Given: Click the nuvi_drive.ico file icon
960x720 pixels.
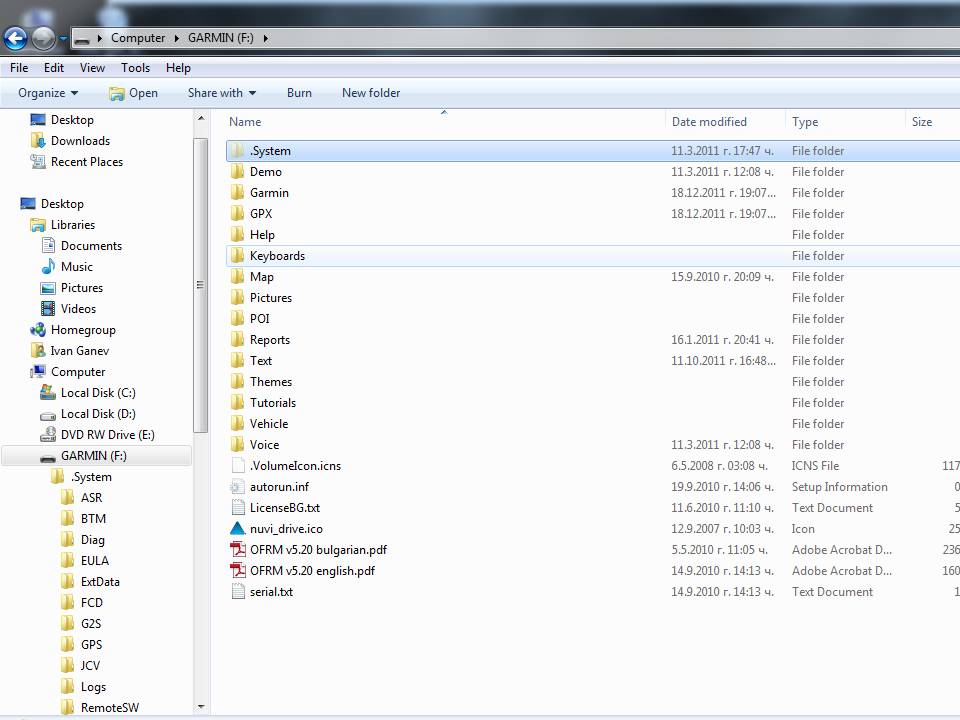Looking at the screenshot, I should [x=237, y=529].
